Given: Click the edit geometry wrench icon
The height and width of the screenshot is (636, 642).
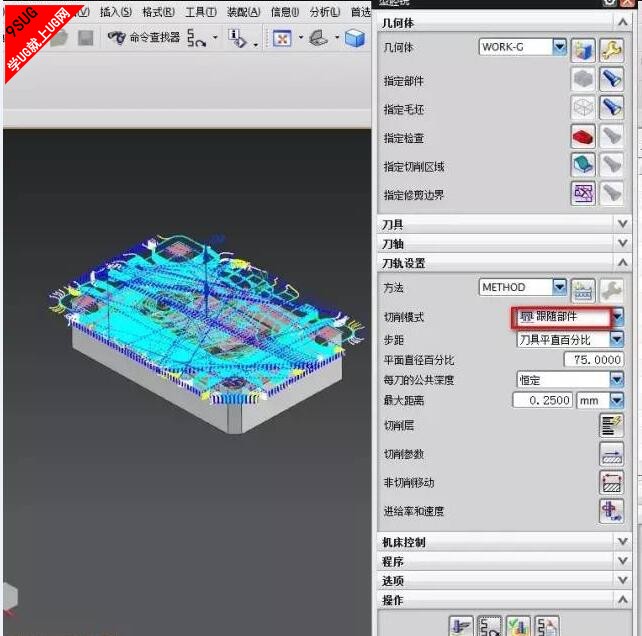Looking at the screenshot, I should point(612,50).
